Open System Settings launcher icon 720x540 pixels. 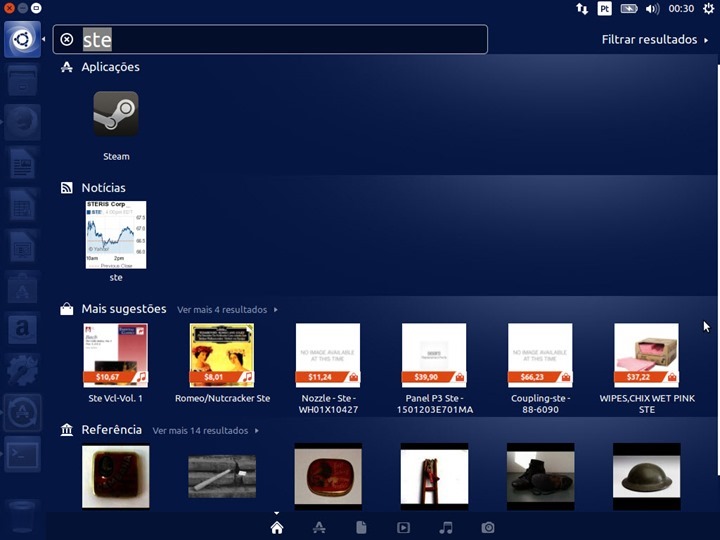(x=22, y=370)
